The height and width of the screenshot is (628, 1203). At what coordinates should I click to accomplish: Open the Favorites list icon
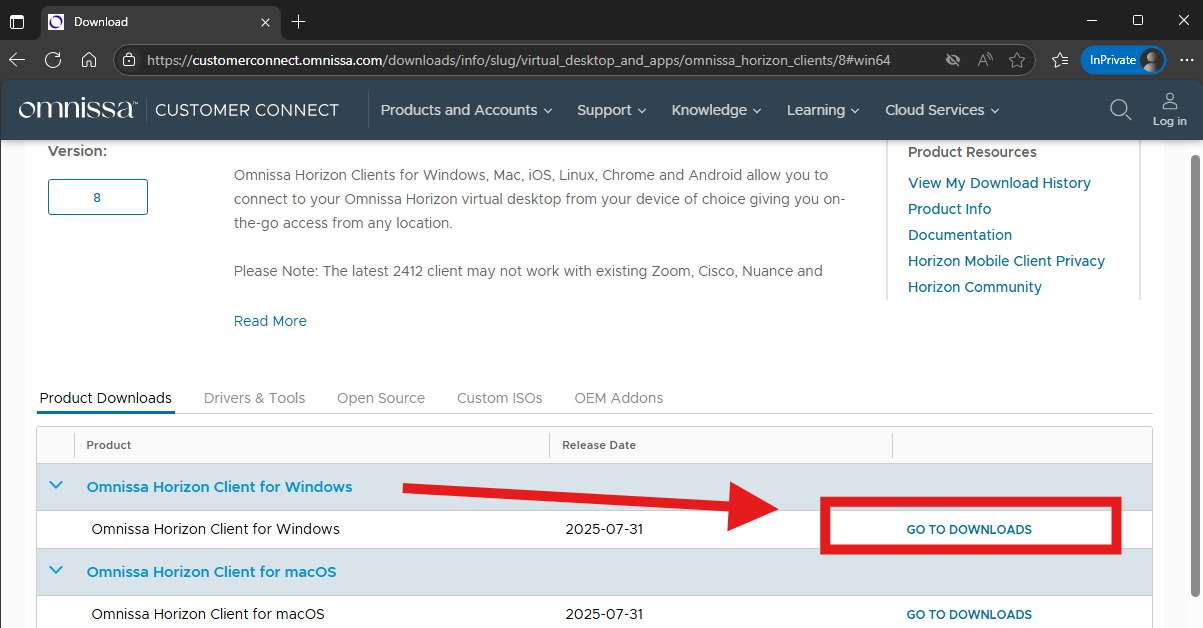pos(1060,60)
